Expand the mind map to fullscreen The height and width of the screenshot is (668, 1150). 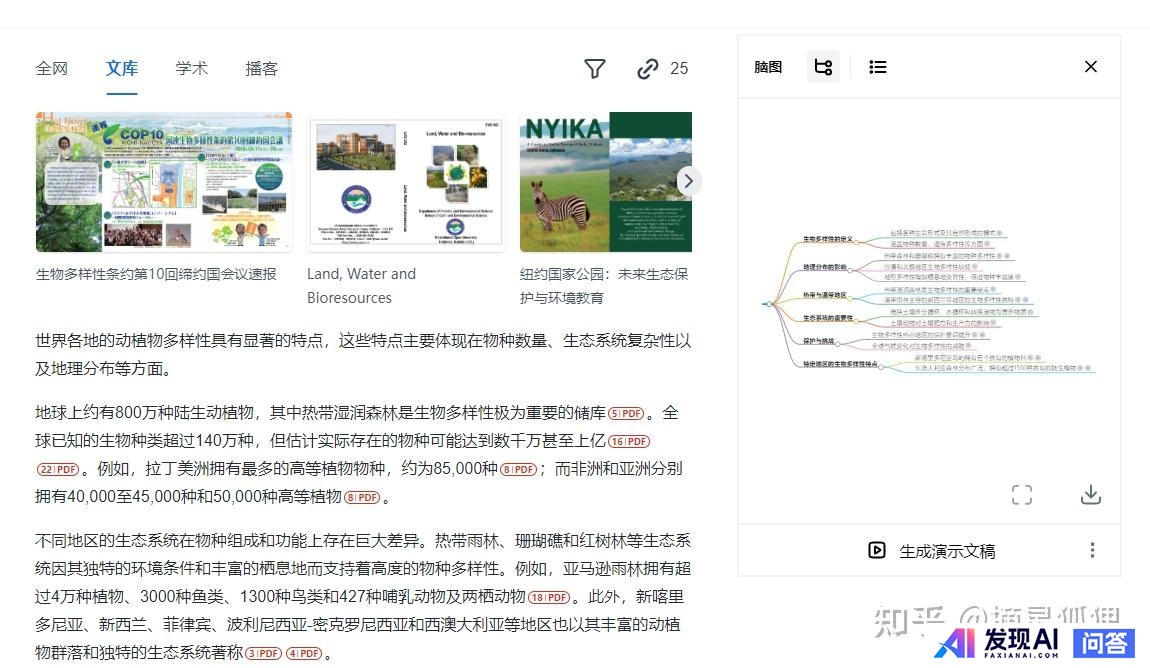(1021, 495)
